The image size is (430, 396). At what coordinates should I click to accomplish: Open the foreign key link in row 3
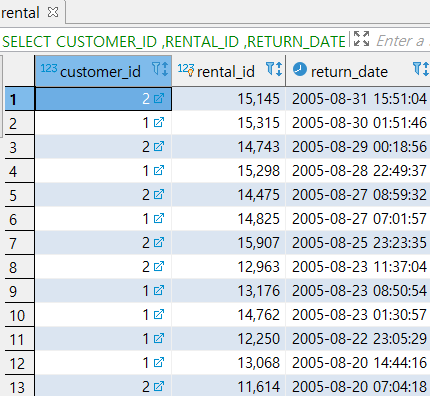[x=159, y=147]
